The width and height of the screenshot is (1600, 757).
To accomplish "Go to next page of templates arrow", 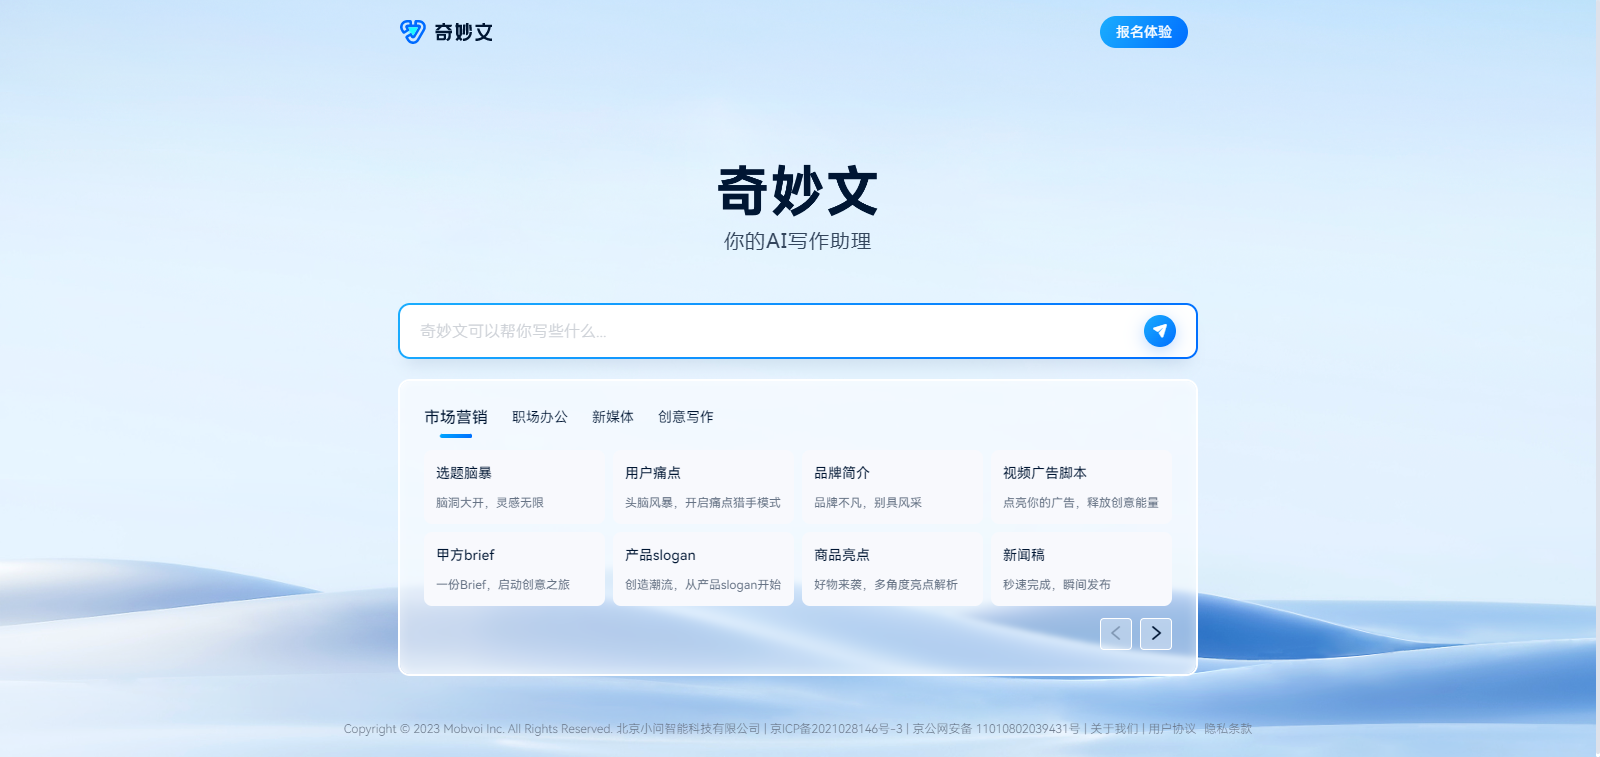I will [x=1156, y=633].
